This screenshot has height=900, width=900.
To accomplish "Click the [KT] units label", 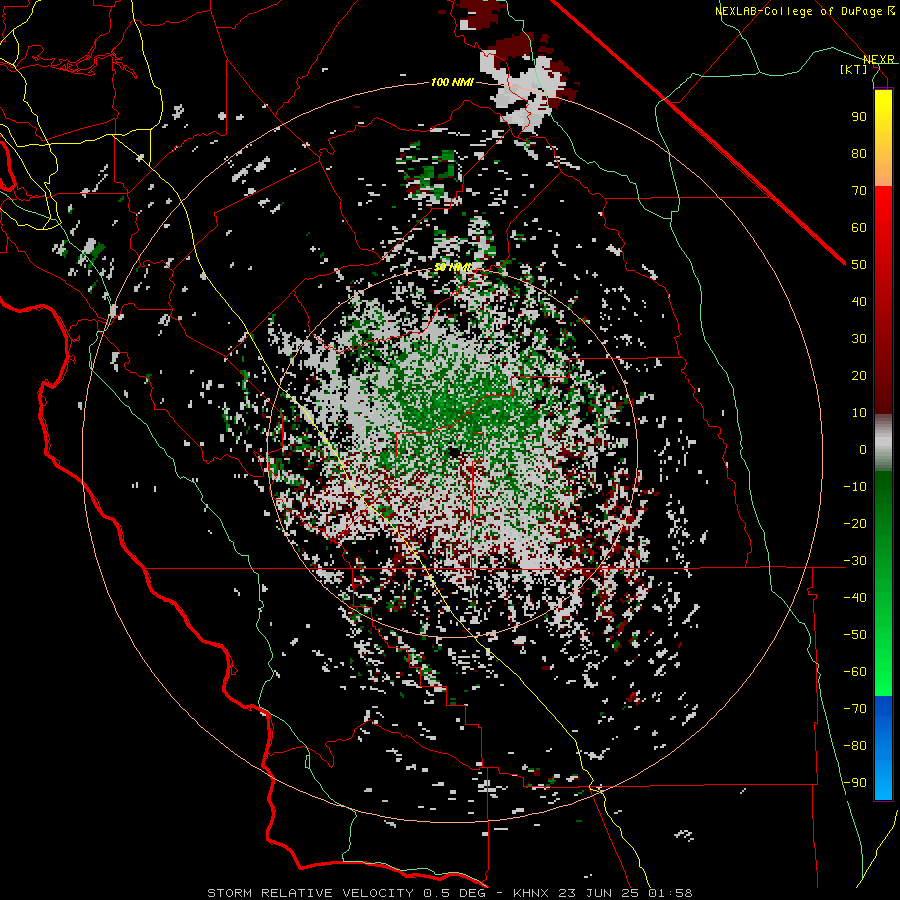I will pyautogui.click(x=854, y=69).
